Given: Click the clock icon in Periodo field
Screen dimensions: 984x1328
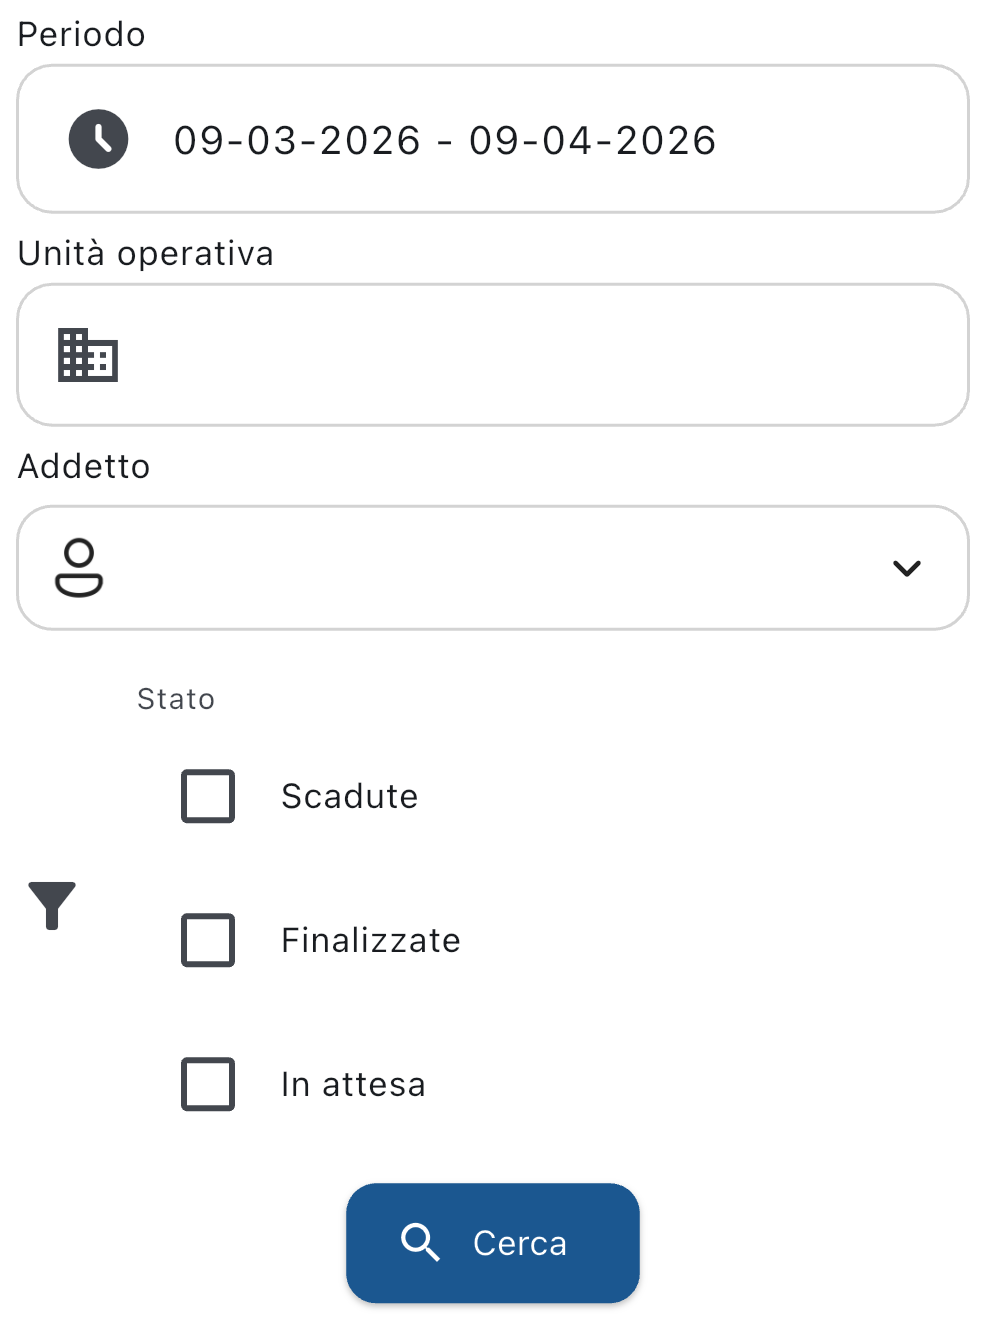Looking at the screenshot, I should click(x=98, y=139).
